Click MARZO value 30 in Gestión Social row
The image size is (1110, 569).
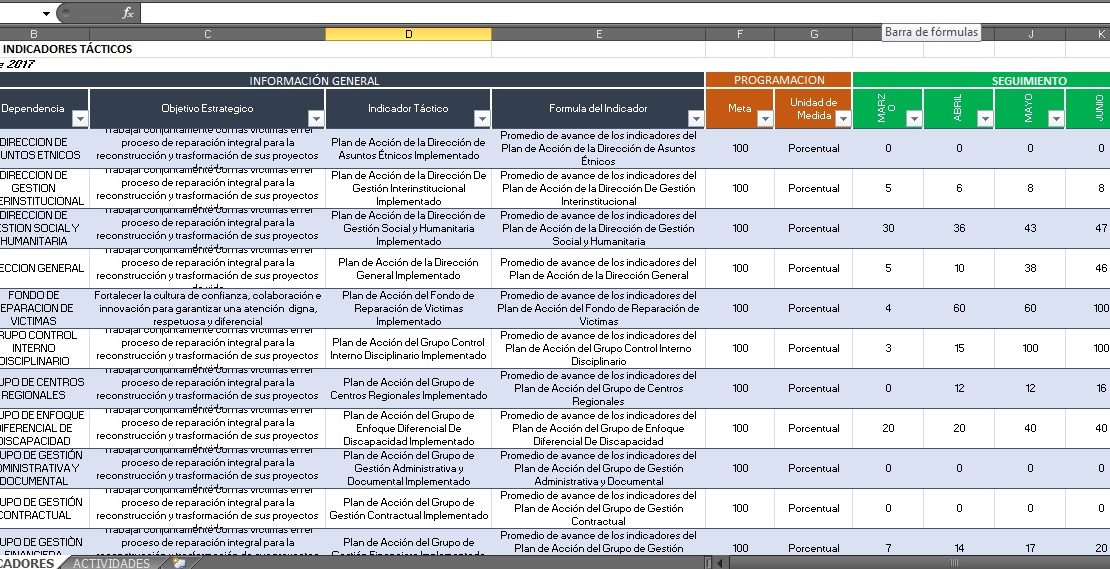pyautogui.click(x=888, y=228)
